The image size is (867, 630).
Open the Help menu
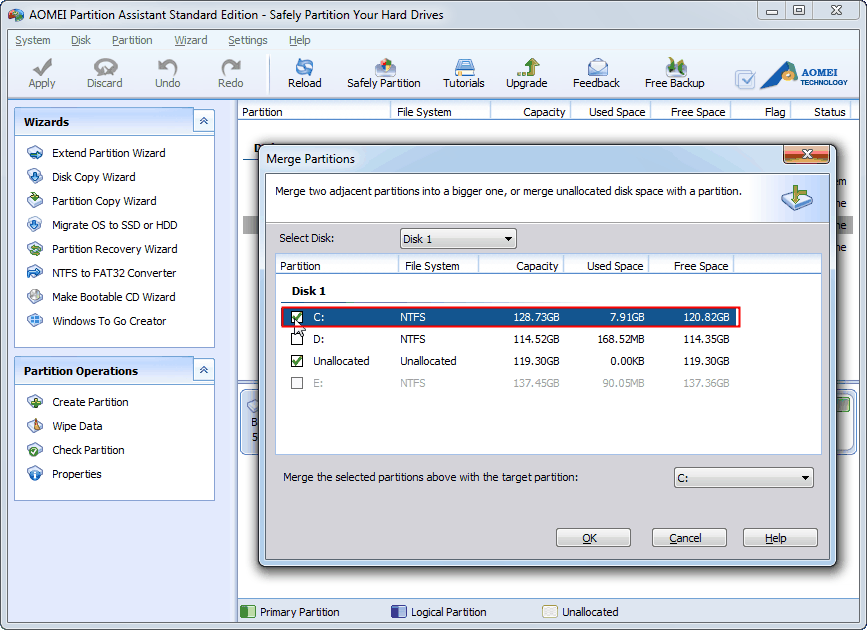(x=299, y=40)
